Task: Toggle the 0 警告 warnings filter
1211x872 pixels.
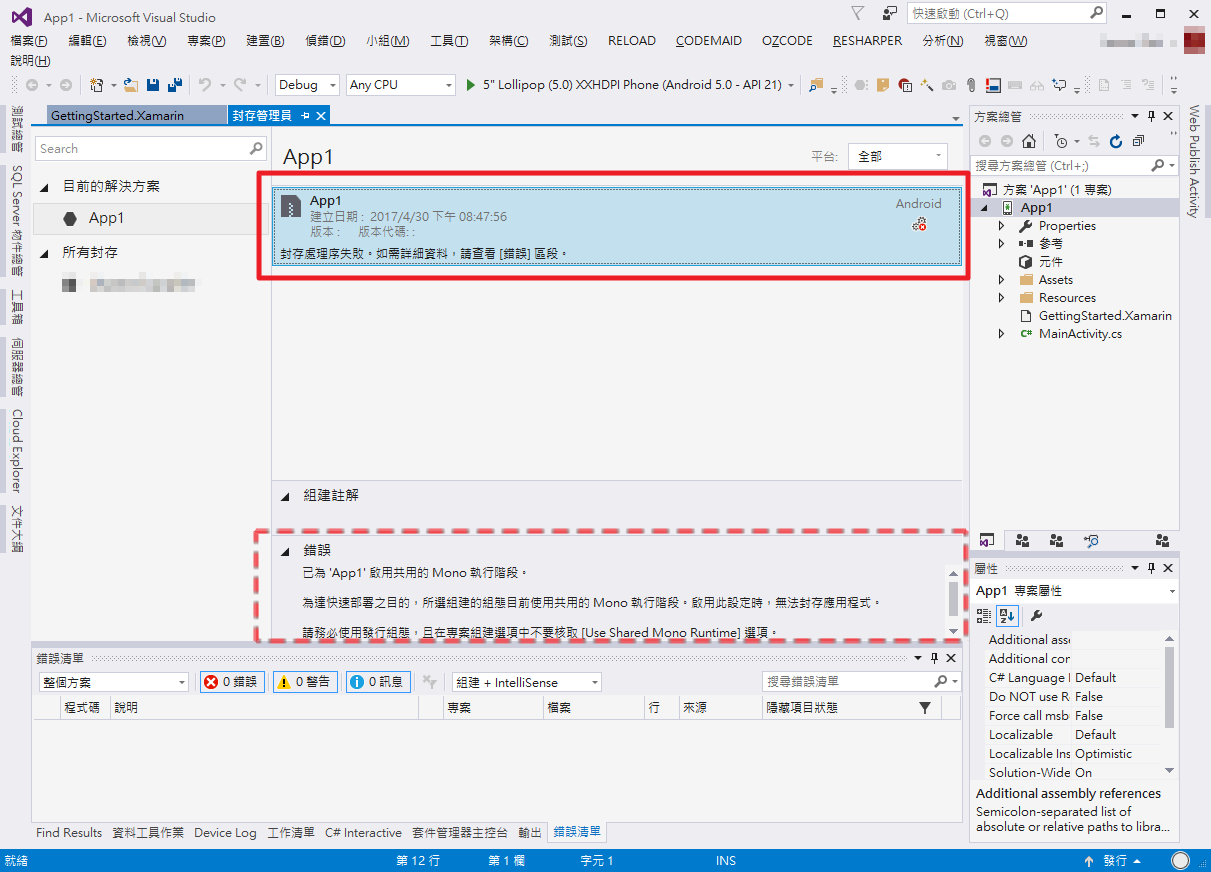Action: (305, 682)
